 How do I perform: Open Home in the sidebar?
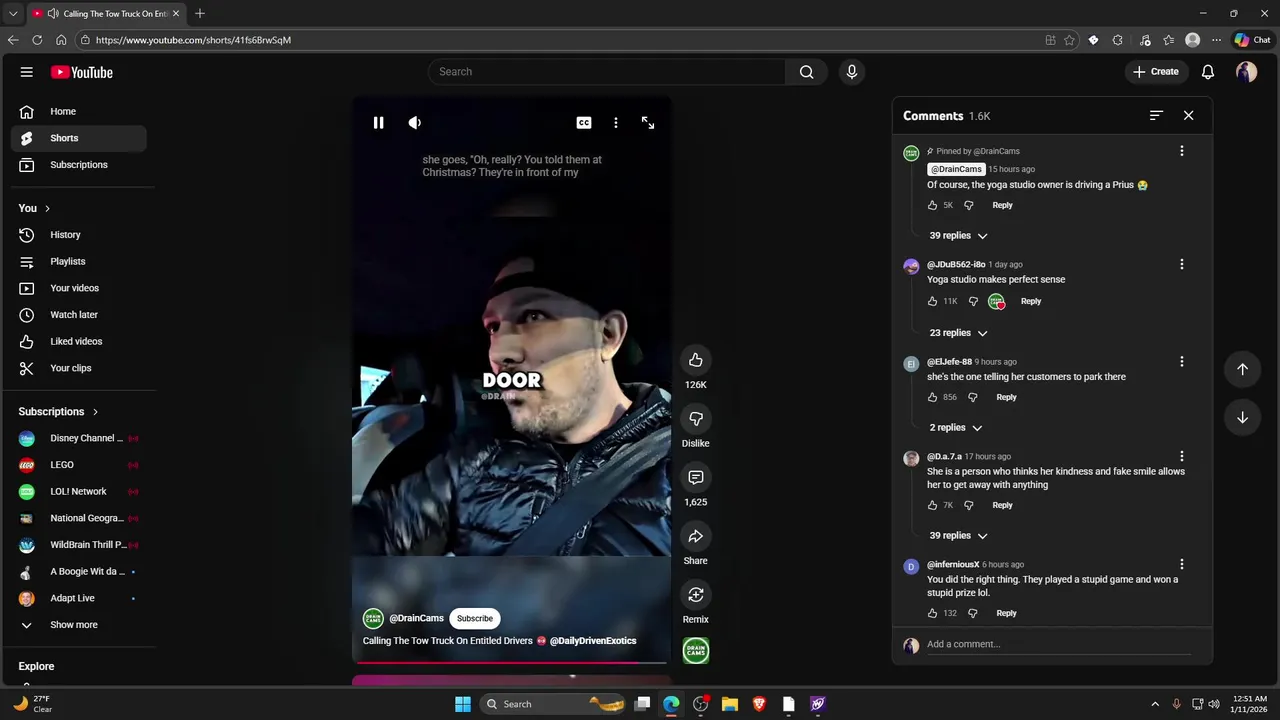tap(79, 111)
